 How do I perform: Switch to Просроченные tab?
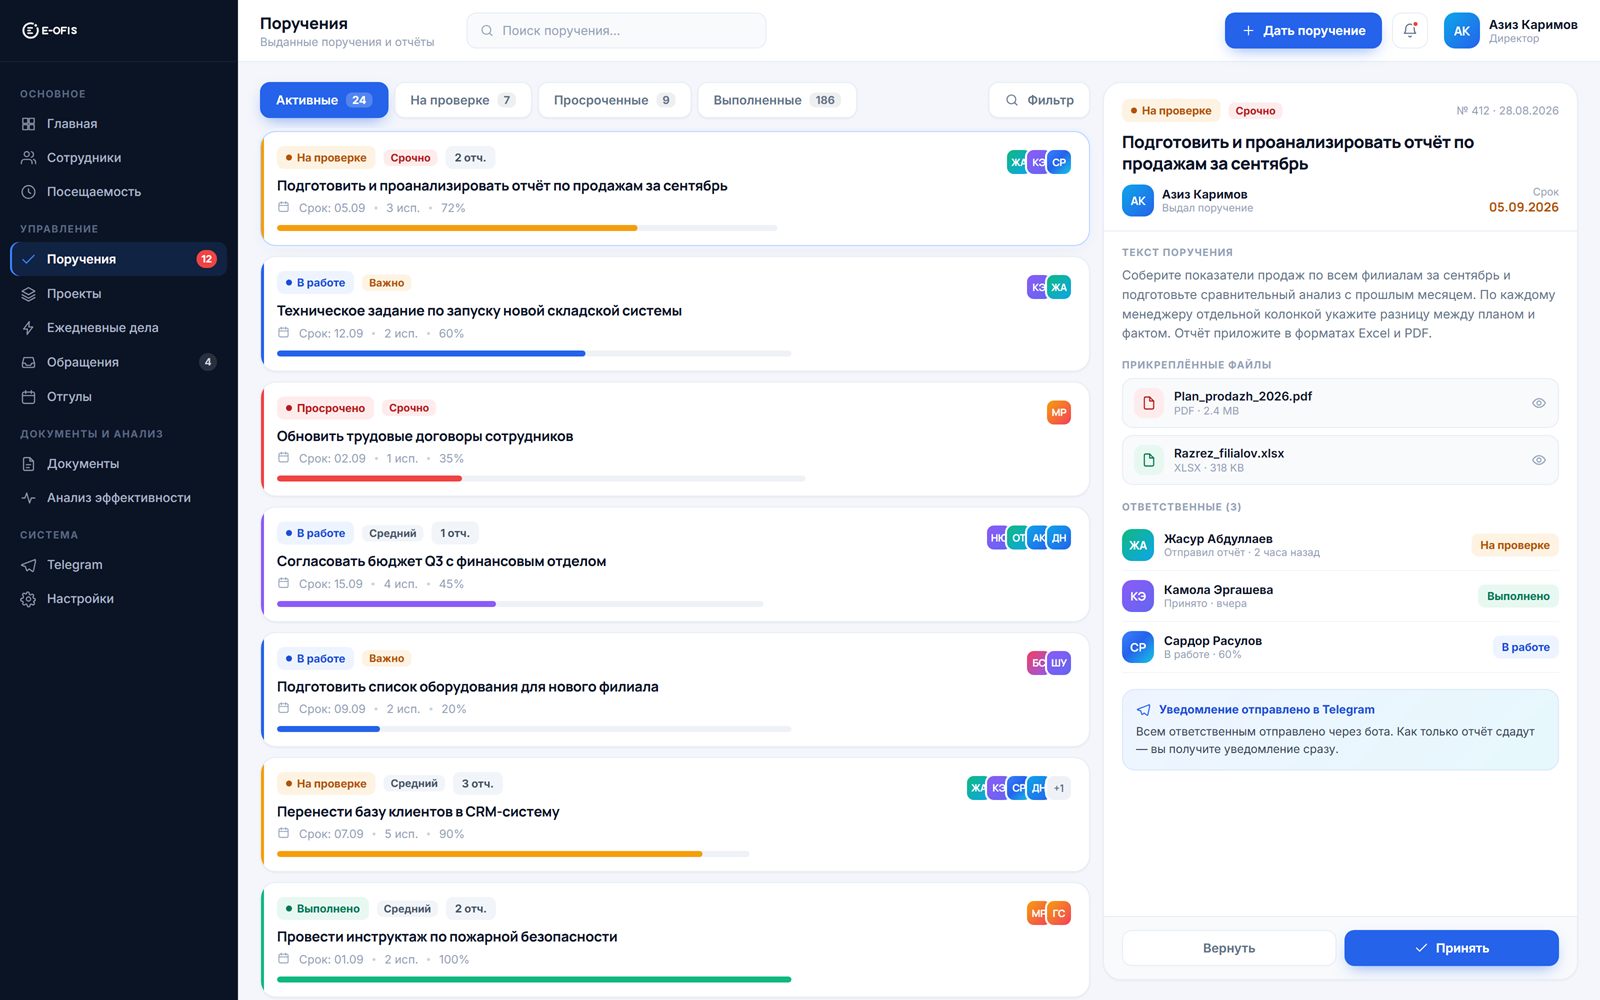point(614,100)
